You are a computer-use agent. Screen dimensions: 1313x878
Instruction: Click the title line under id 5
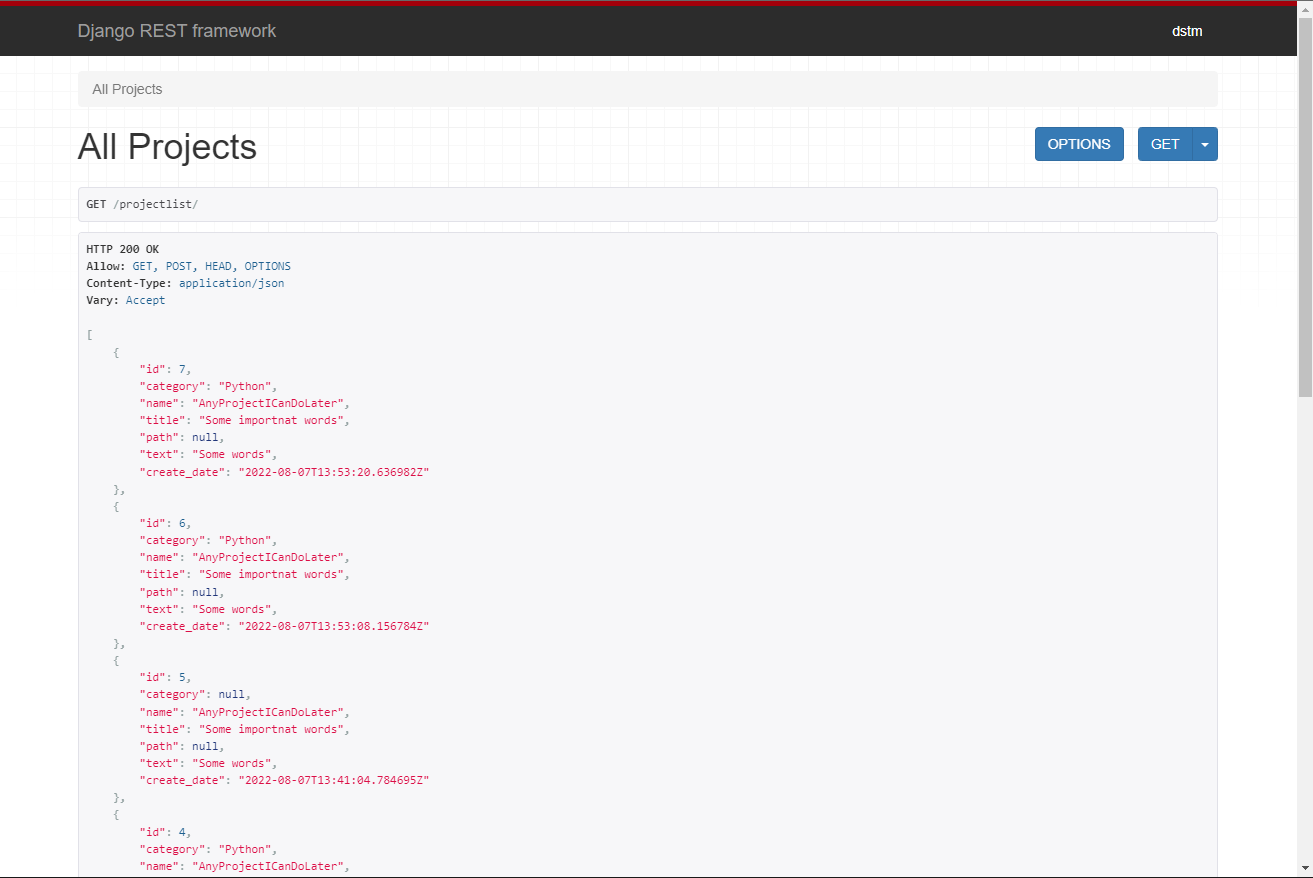tap(244, 729)
